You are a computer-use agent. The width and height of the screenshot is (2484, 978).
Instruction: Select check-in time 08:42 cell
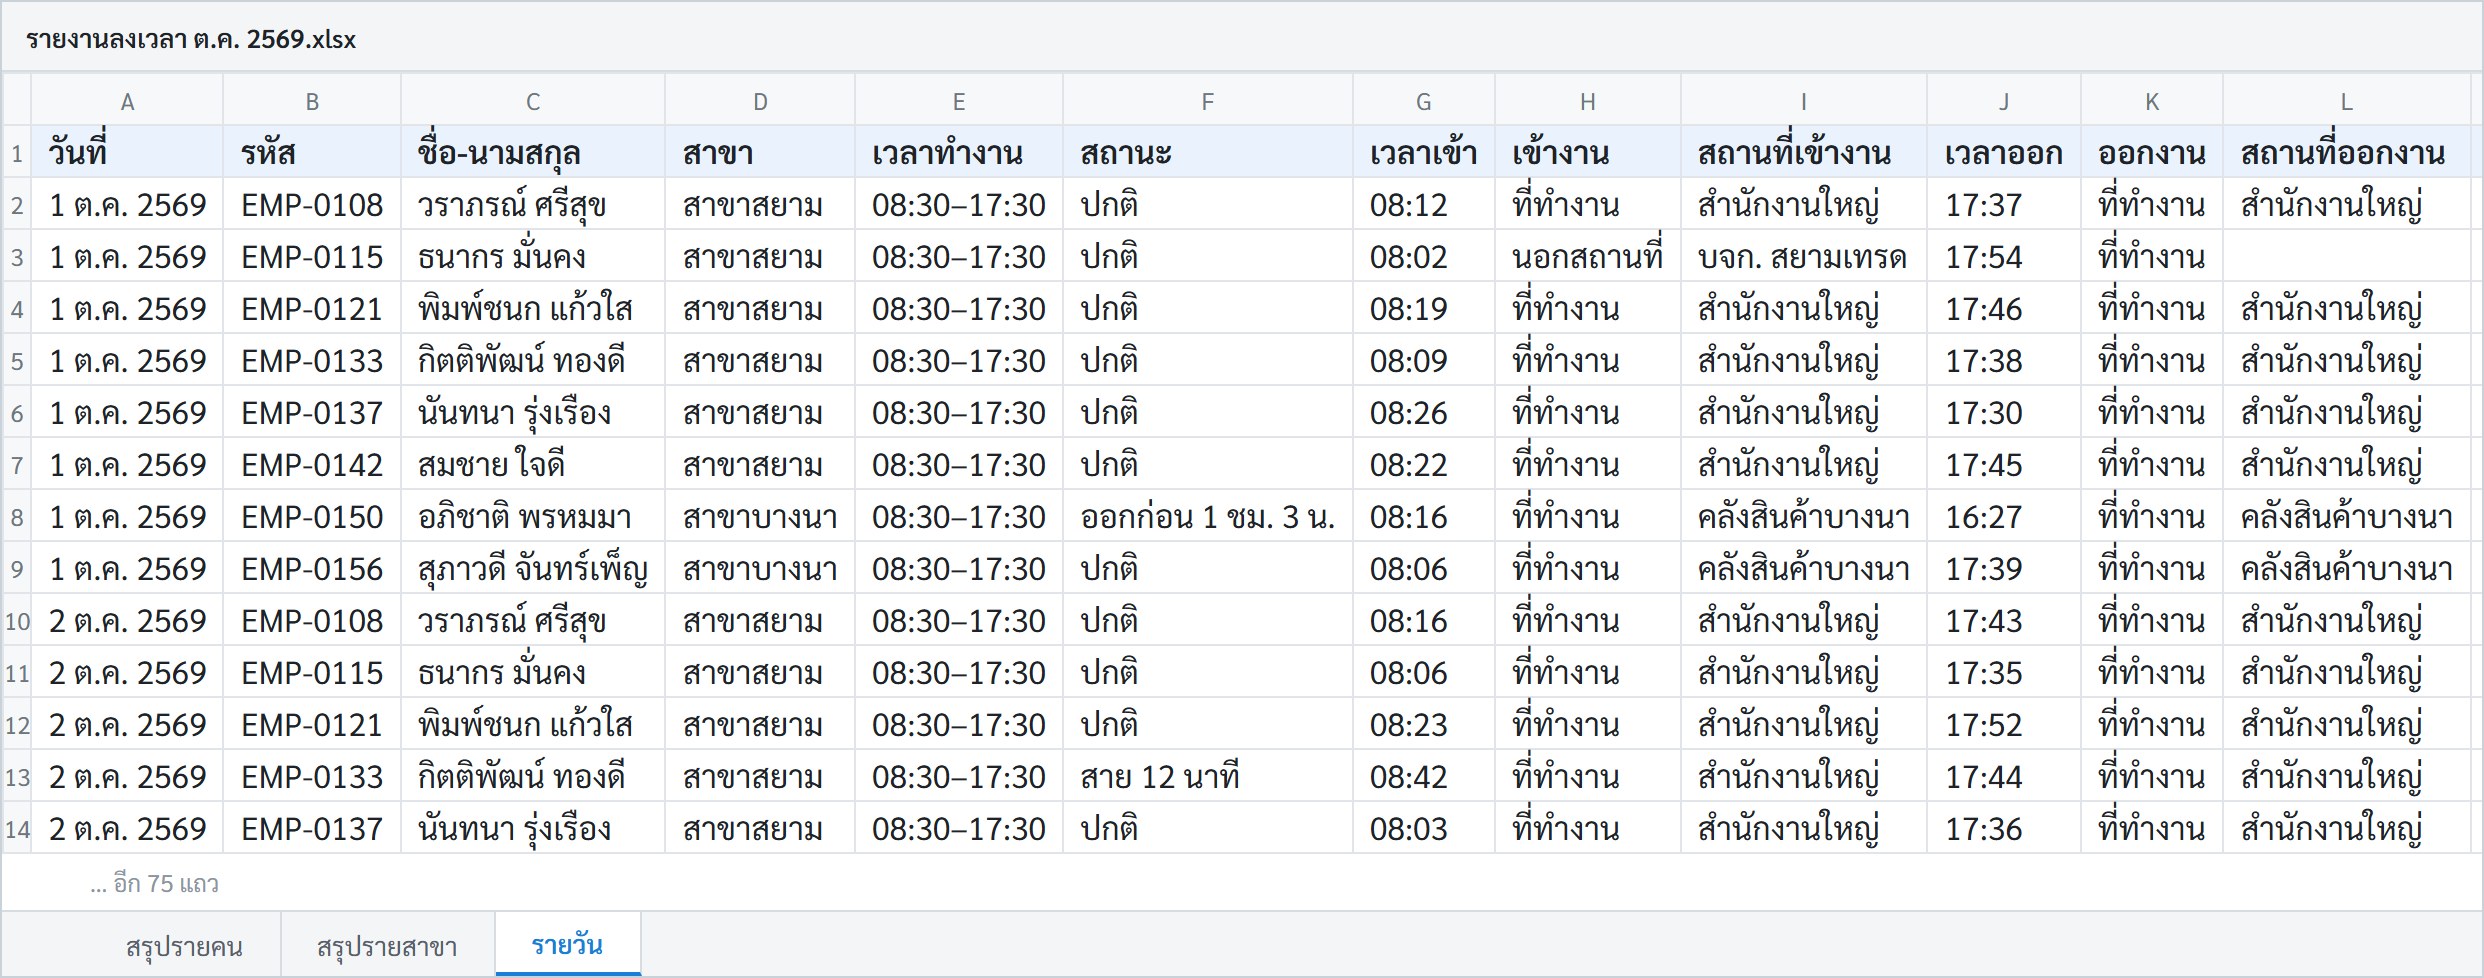1424,777
